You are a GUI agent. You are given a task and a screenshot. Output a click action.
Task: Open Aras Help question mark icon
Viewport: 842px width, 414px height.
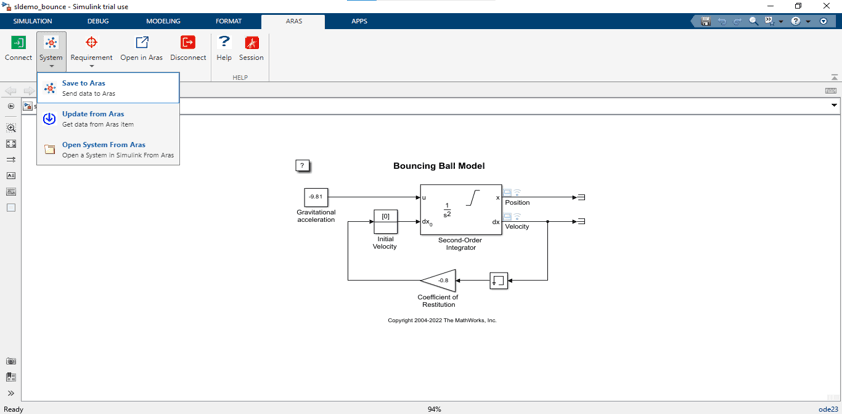coord(224,43)
